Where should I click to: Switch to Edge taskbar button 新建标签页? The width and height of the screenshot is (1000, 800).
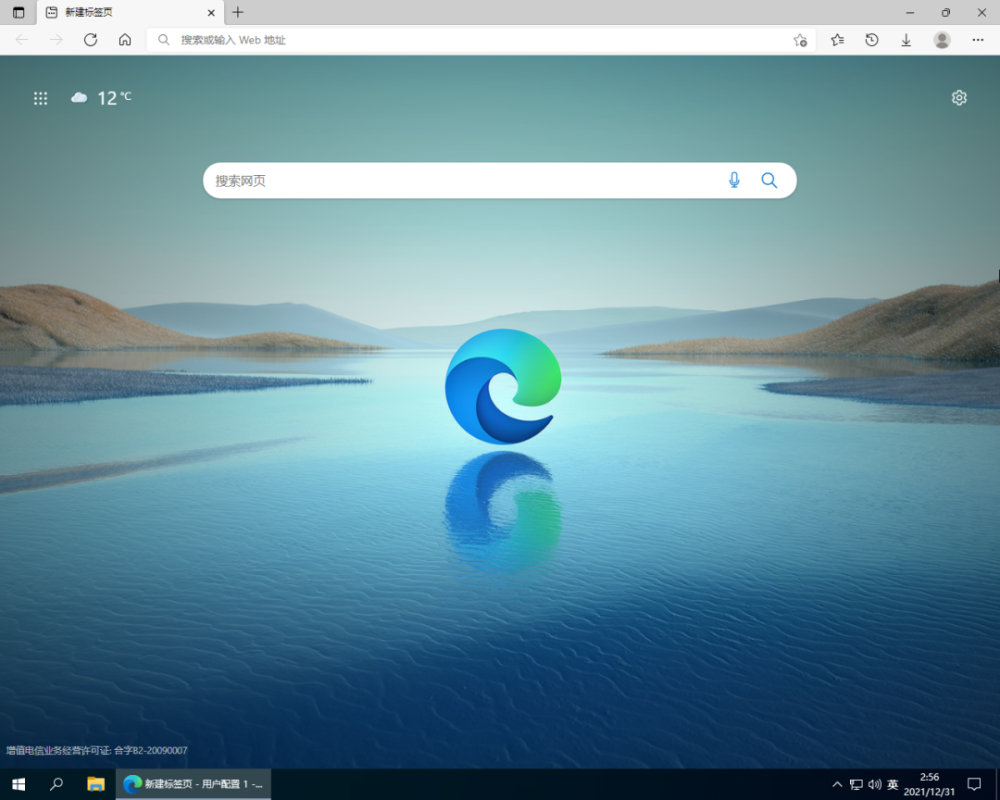193,784
